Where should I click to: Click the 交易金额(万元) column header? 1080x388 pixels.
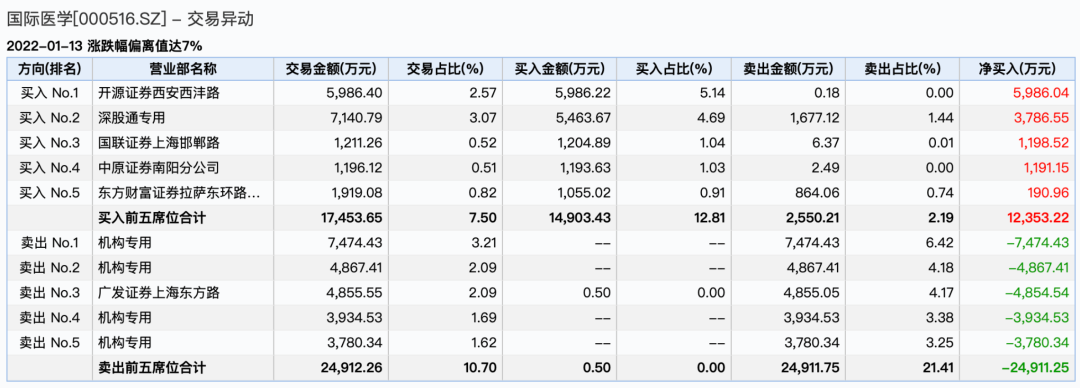(332, 69)
